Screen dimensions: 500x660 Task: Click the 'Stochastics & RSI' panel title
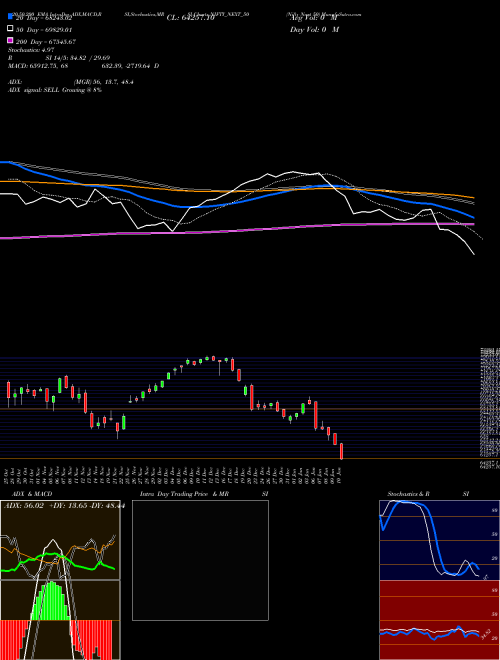tap(428, 494)
